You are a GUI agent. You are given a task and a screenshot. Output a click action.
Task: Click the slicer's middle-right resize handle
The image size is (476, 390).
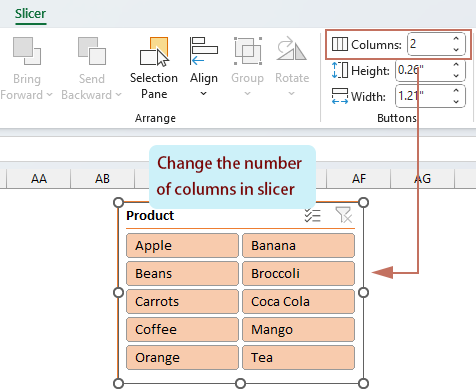(x=363, y=293)
